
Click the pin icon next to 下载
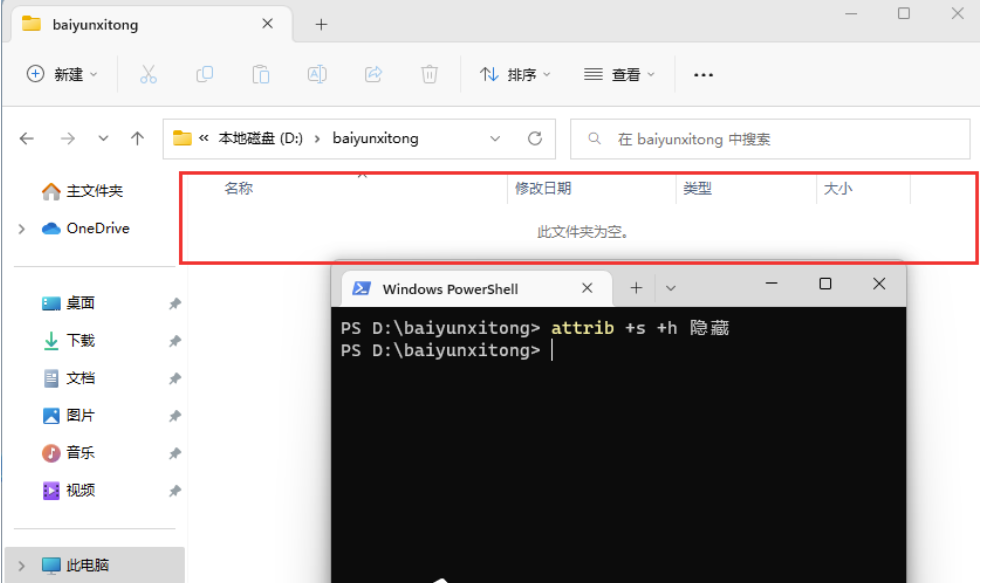(x=175, y=341)
